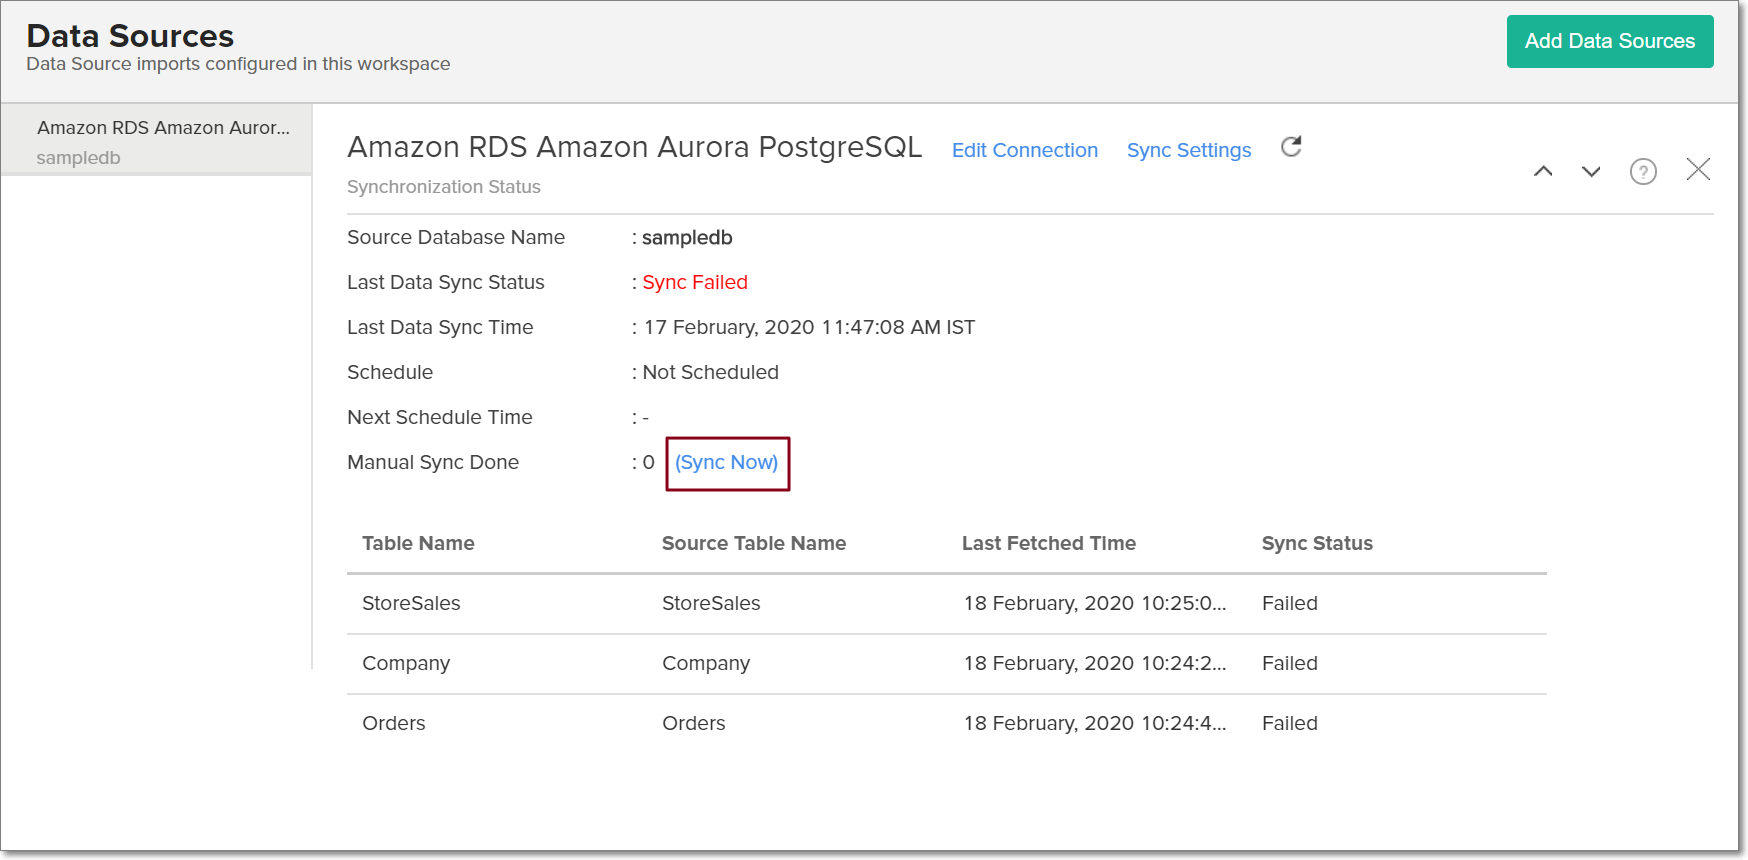
Task: Click the refresh icon beside Sync Settings
Action: [1291, 148]
